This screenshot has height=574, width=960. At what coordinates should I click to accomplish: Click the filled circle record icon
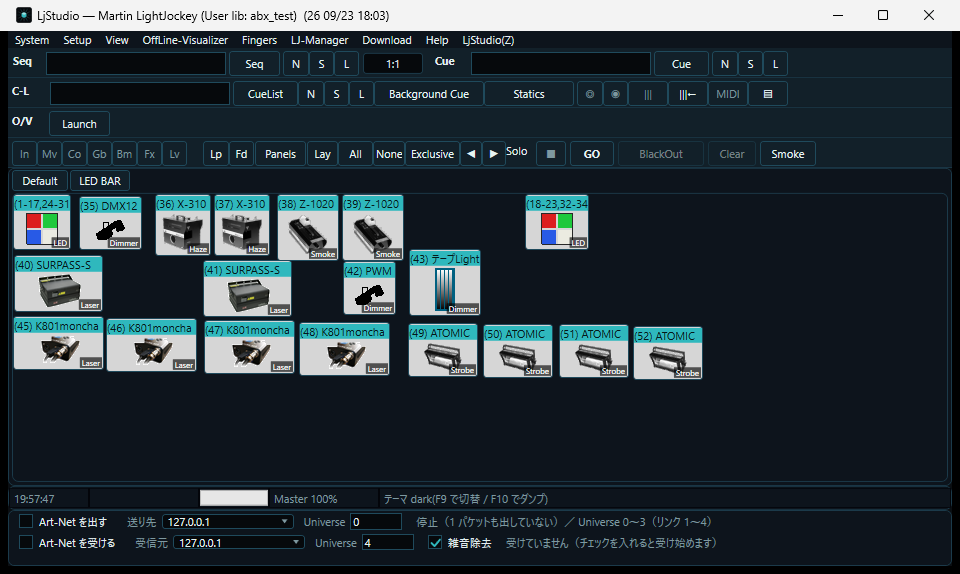point(615,94)
